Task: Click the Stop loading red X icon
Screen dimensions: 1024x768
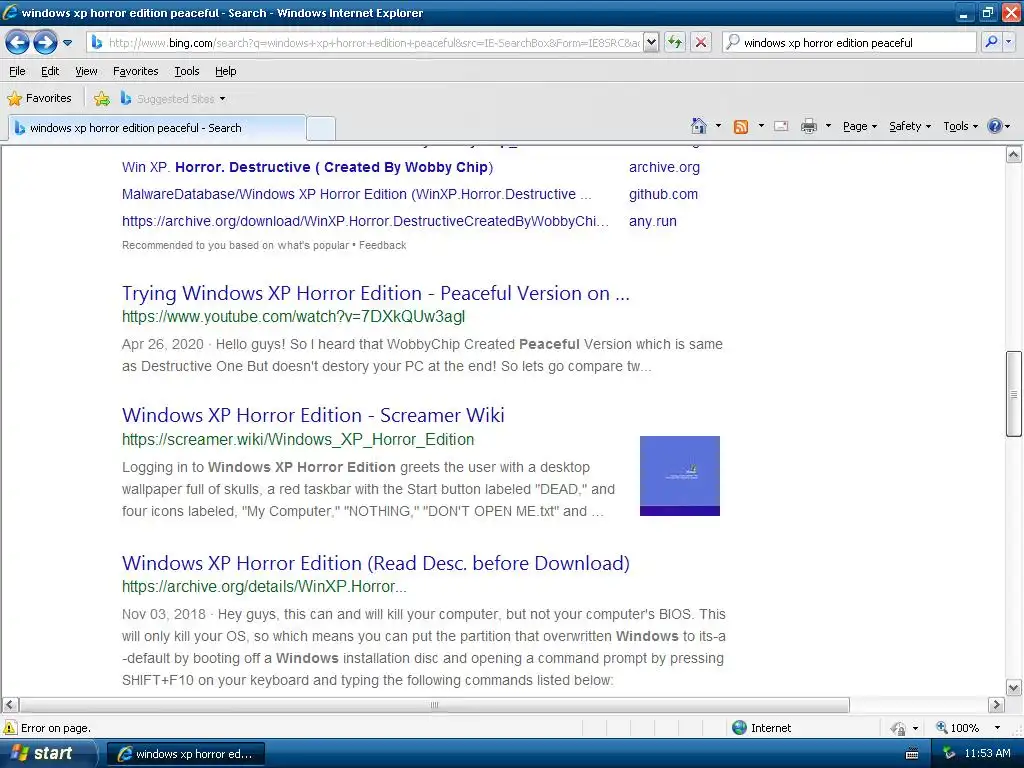Action: (701, 43)
